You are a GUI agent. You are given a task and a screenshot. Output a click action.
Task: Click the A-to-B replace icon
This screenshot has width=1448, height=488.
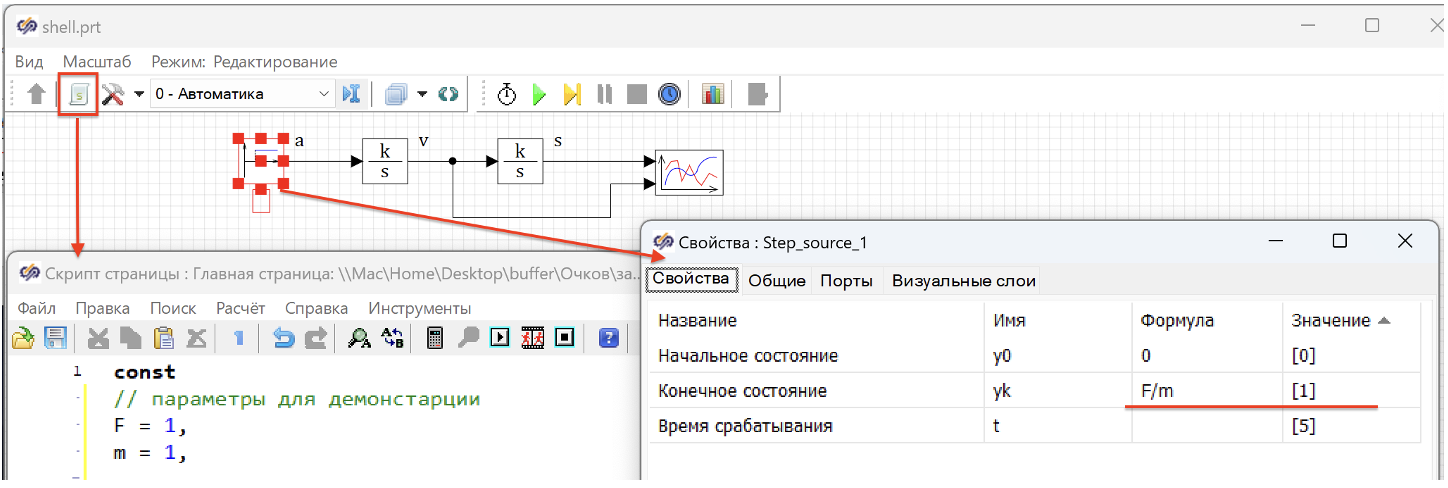pos(393,338)
